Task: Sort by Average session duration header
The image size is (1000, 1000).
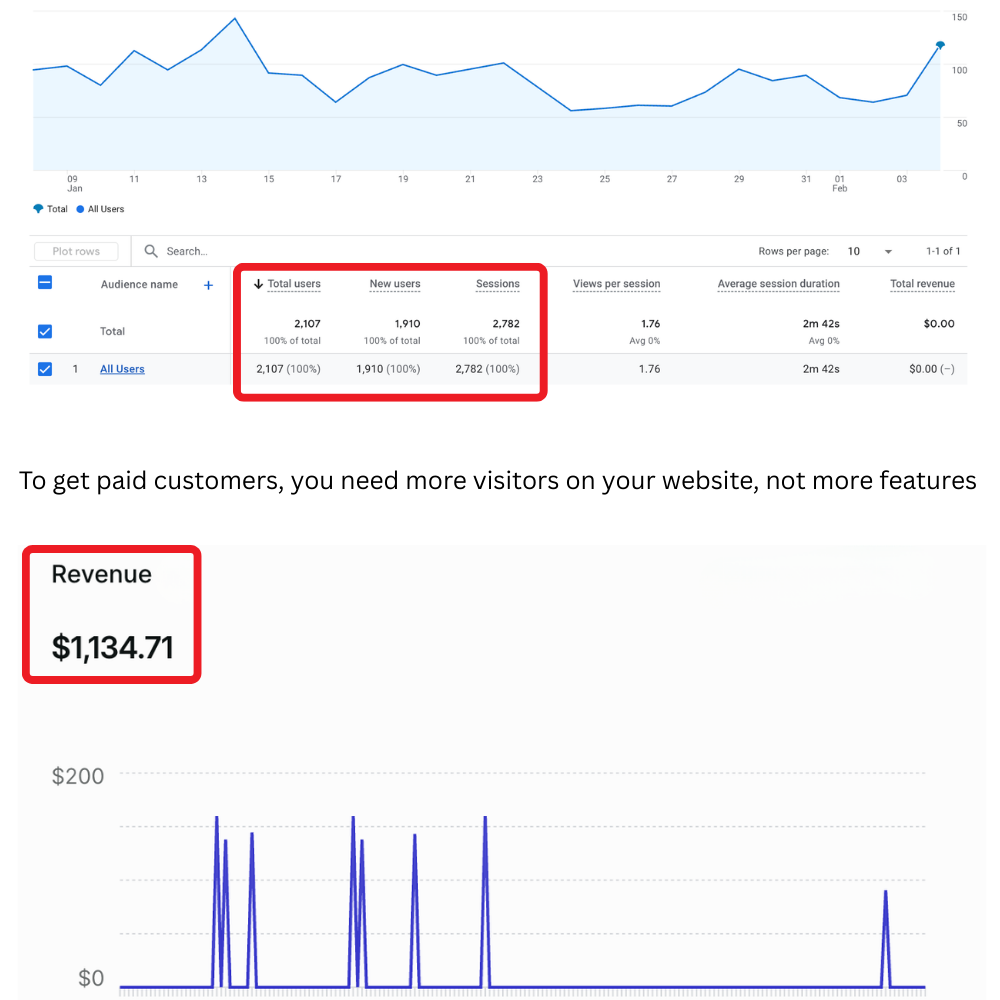Action: 778,284
